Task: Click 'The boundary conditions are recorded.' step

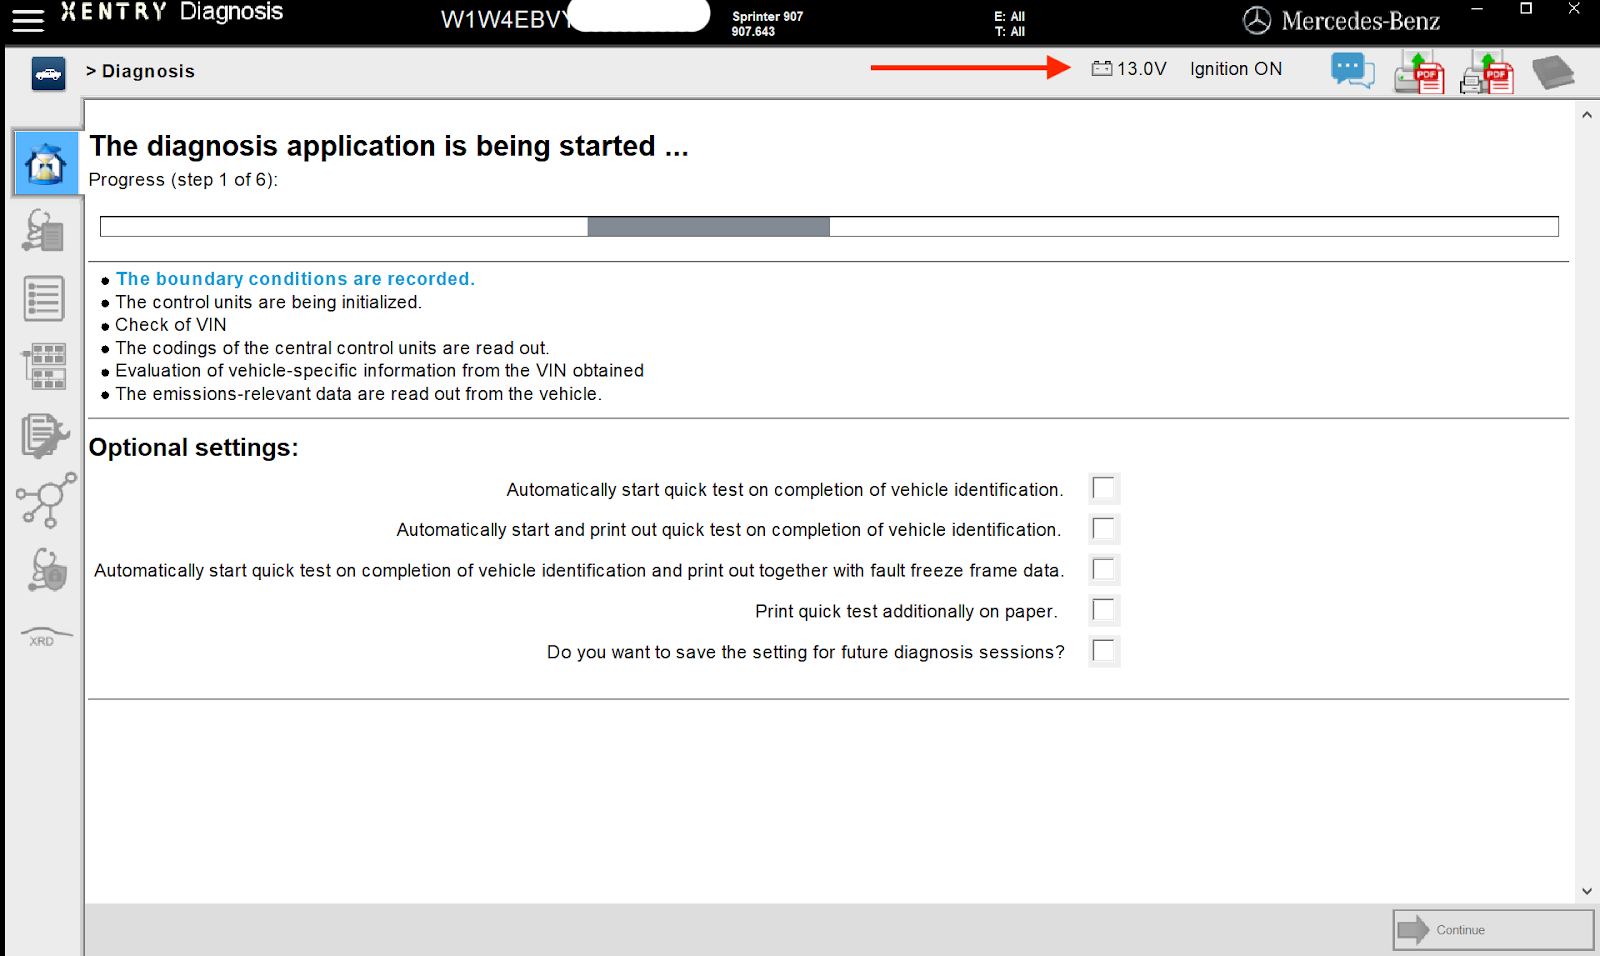Action: pyautogui.click(x=295, y=279)
